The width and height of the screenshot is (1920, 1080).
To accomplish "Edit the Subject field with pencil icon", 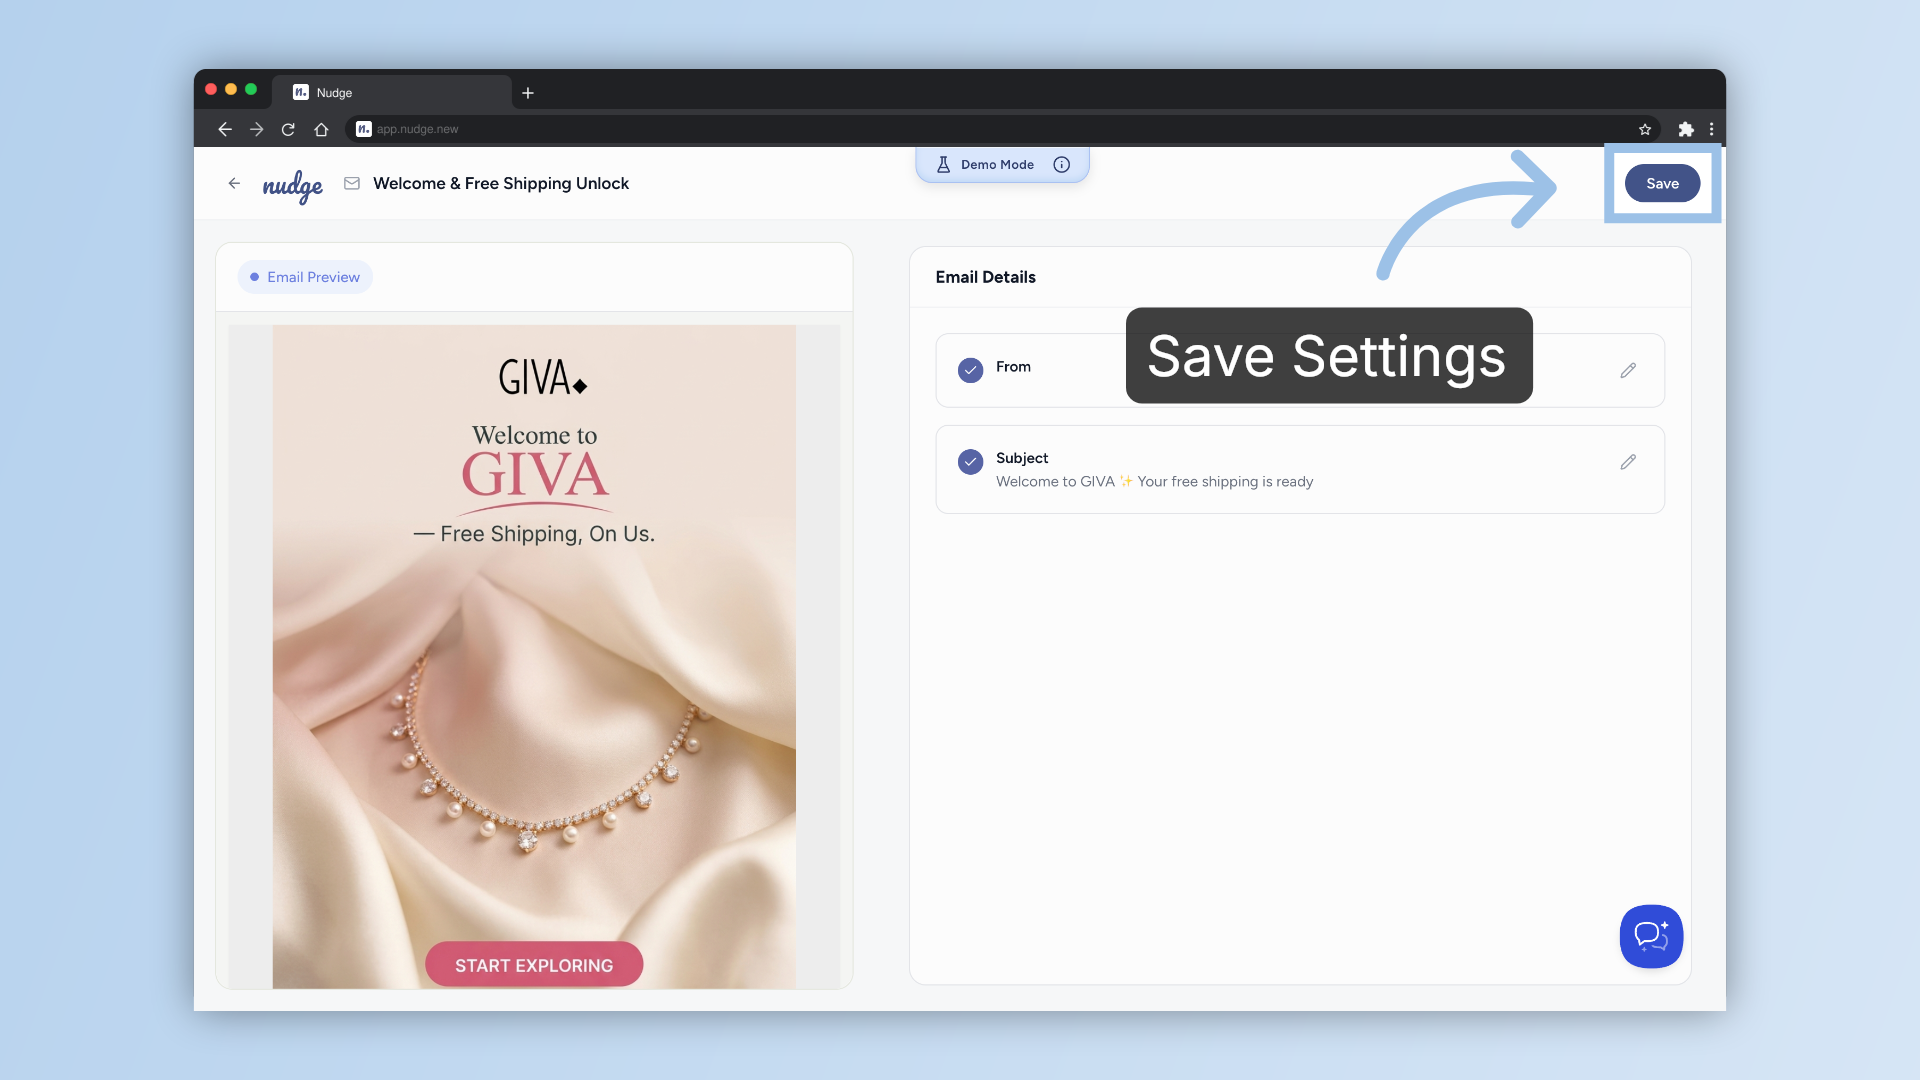I will coord(1628,462).
